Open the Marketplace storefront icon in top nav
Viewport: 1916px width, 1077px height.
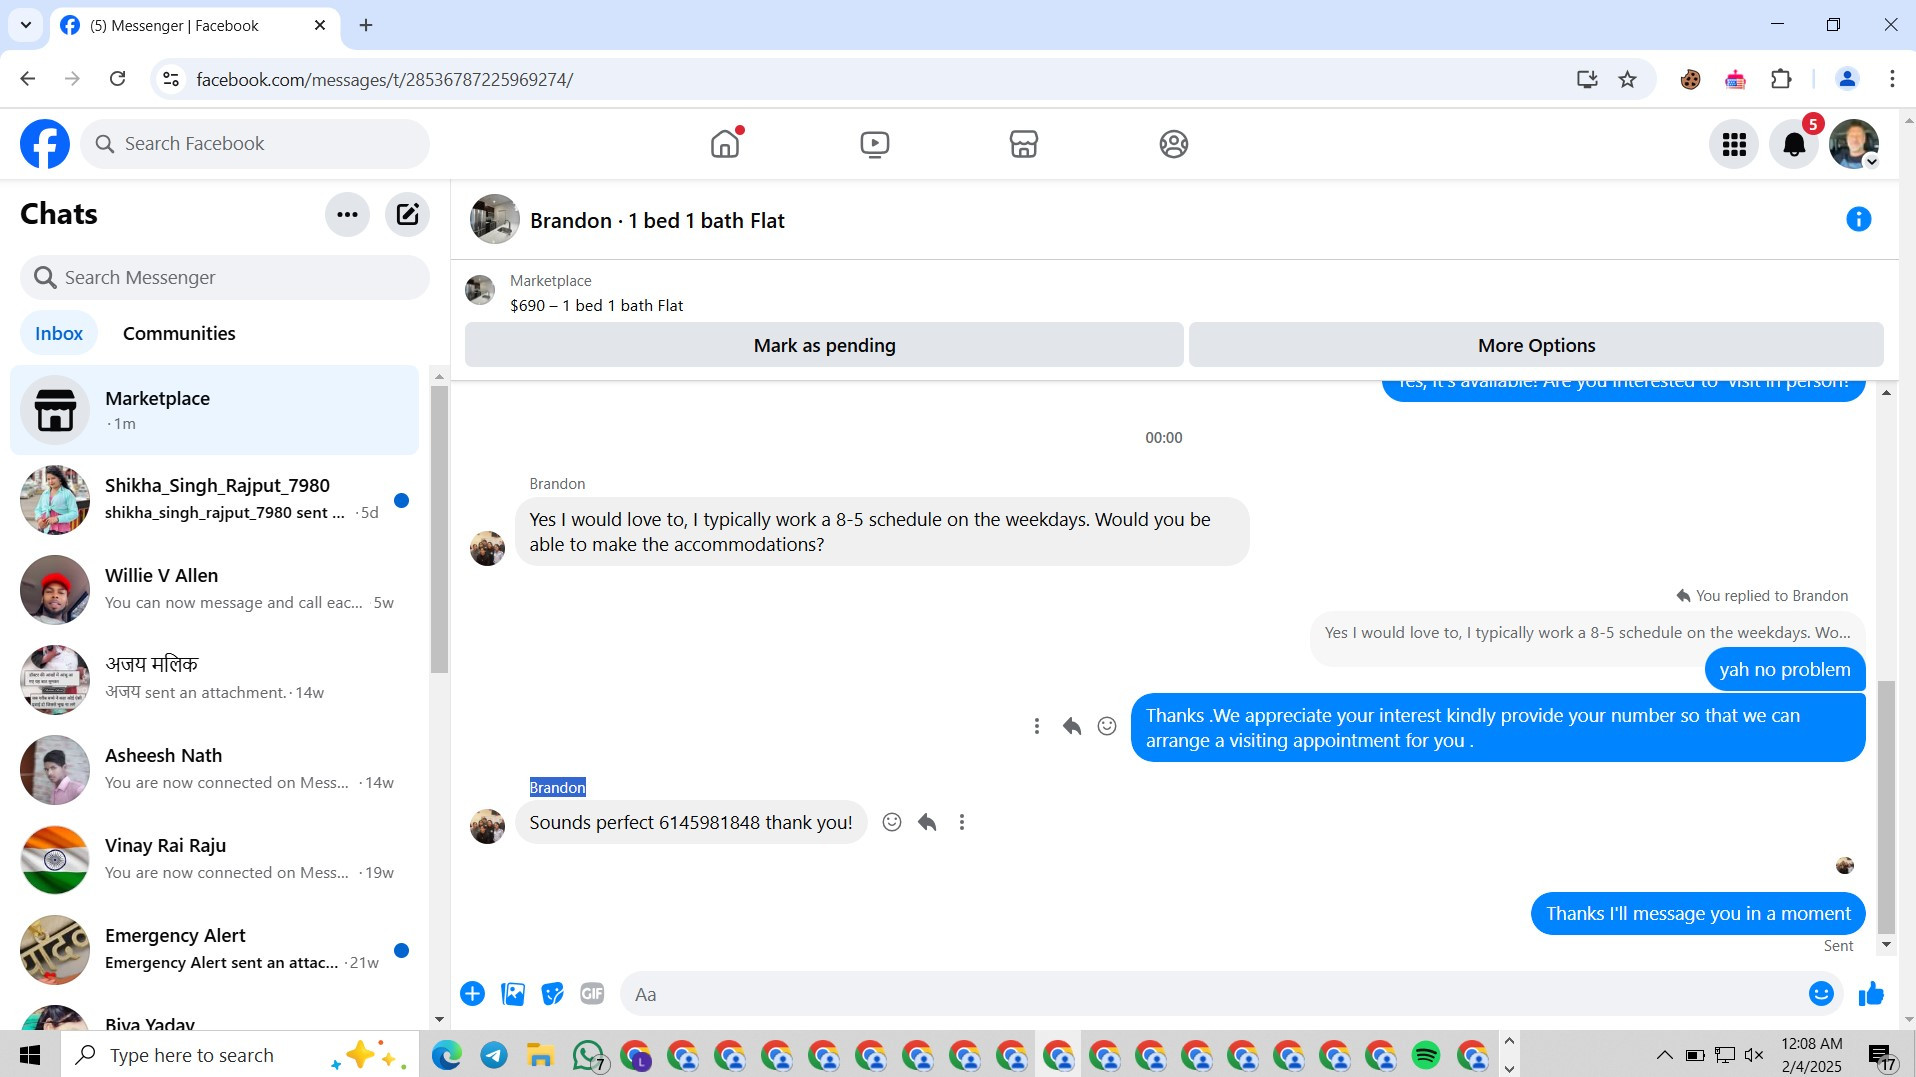tap(1023, 144)
